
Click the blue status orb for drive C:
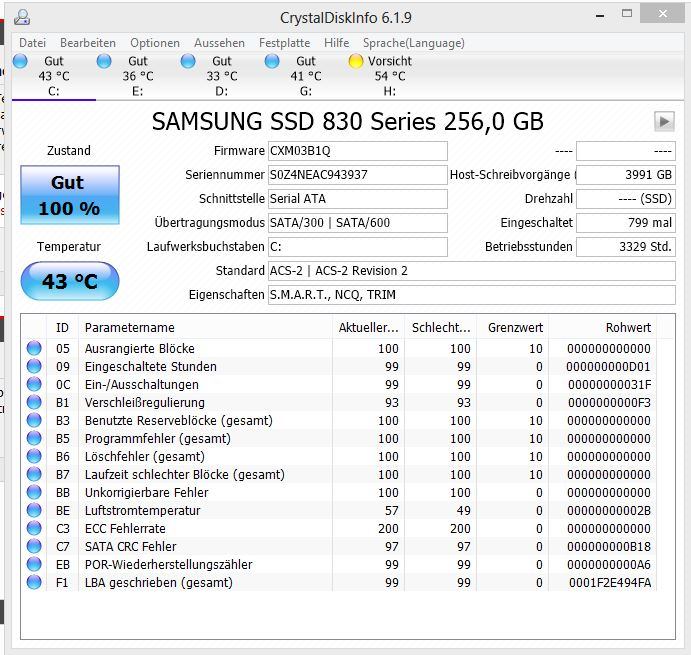pos(20,61)
